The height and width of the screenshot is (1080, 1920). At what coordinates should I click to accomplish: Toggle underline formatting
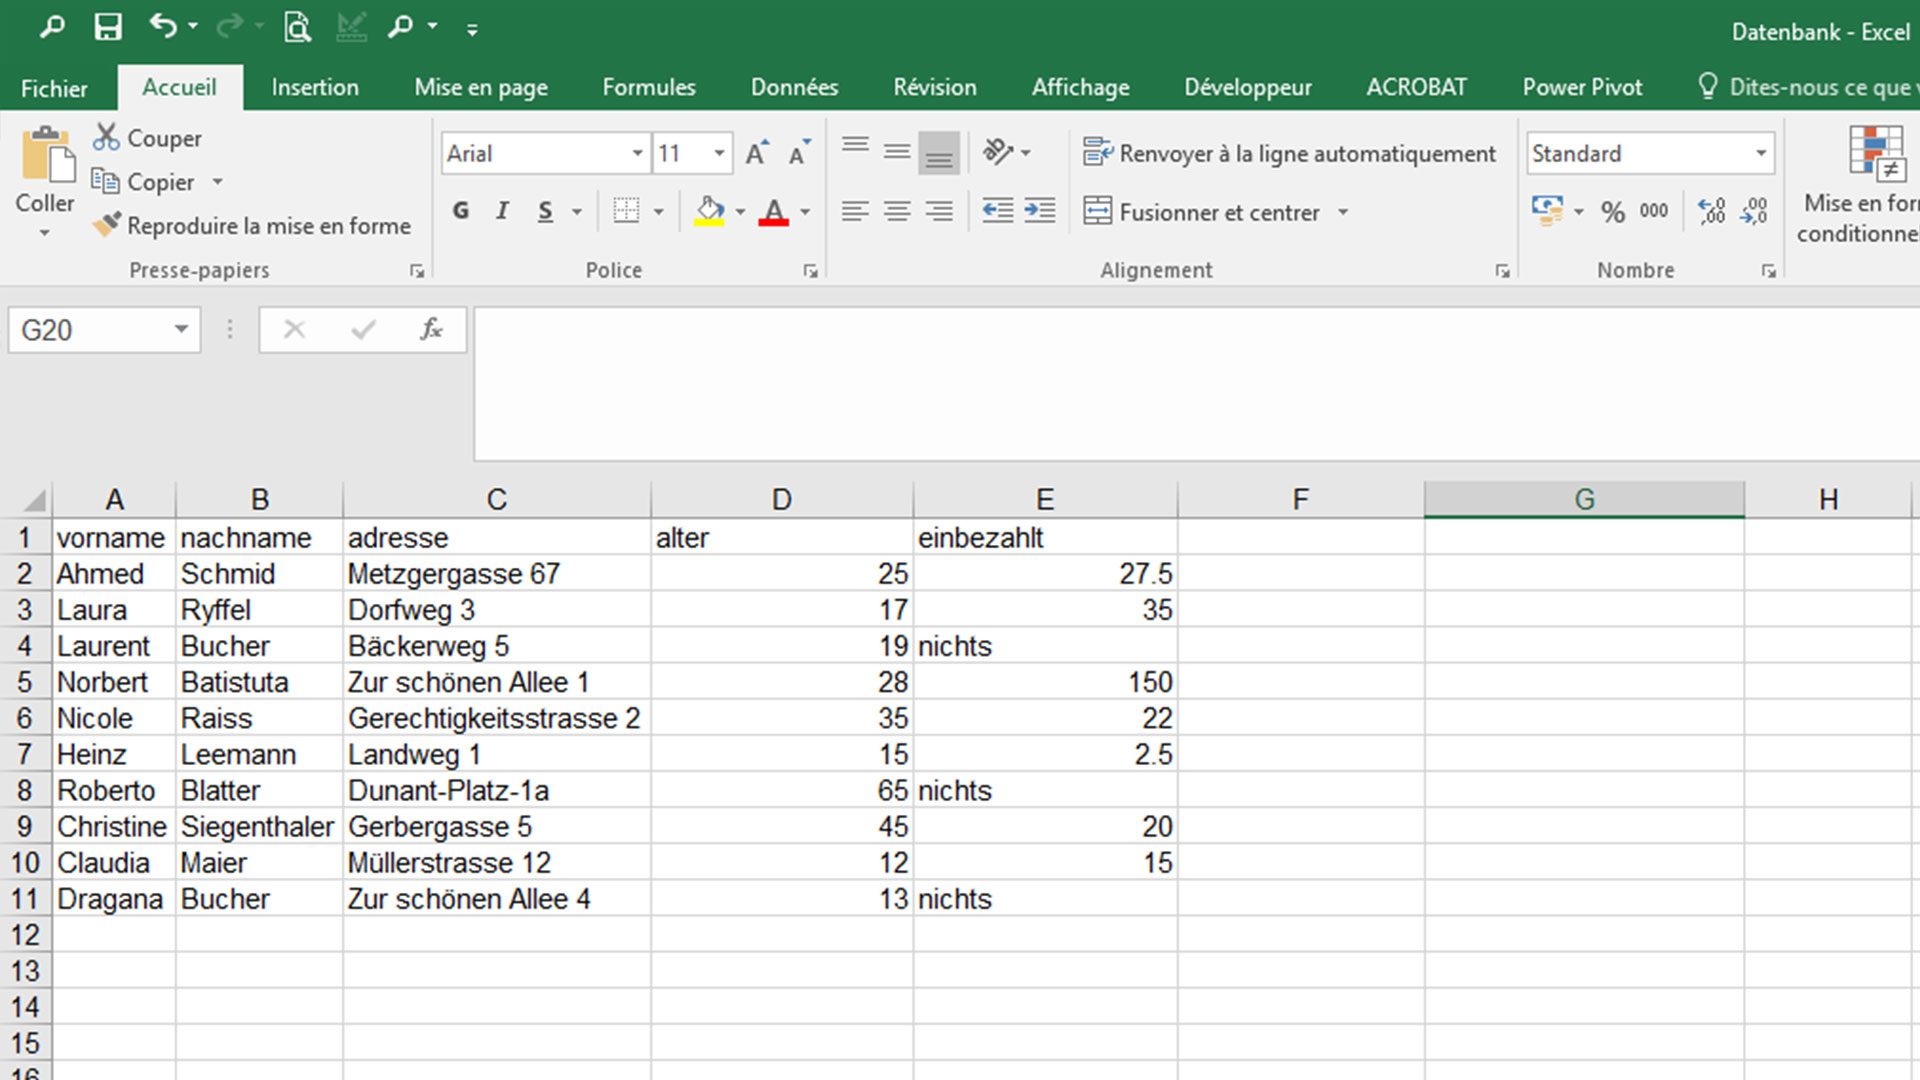544,211
